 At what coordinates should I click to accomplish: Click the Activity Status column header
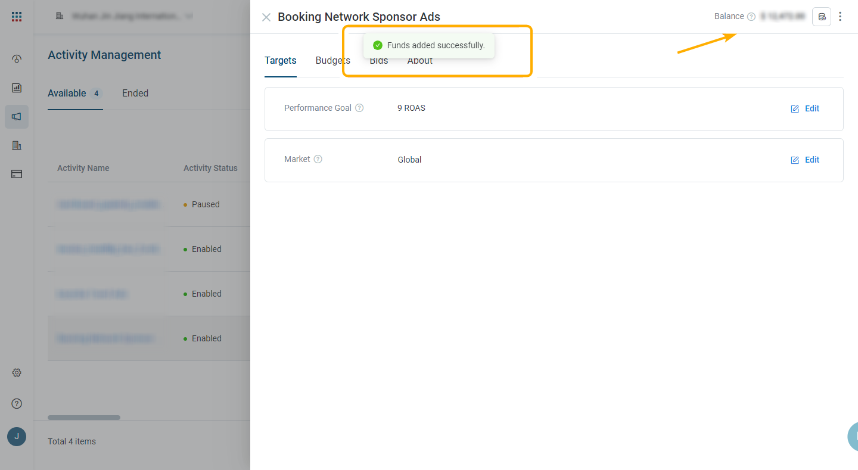tap(210, 168)
